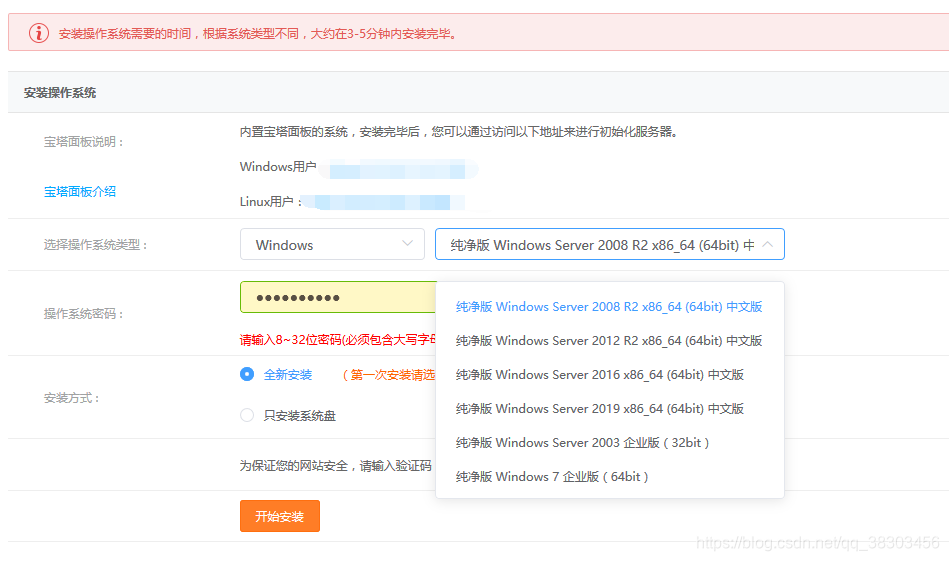Click the operating system password field

pos(338,297)
